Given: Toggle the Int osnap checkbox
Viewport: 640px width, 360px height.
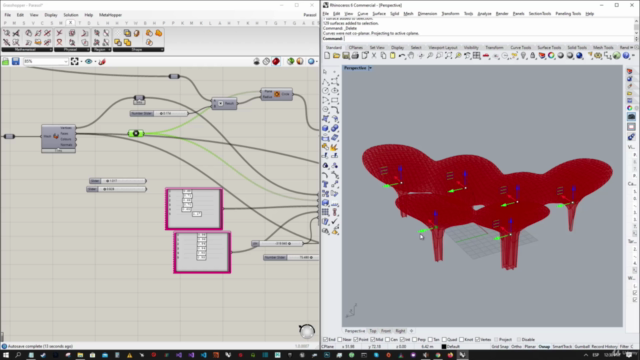Looking at the screenshot, I should [402, 340].
